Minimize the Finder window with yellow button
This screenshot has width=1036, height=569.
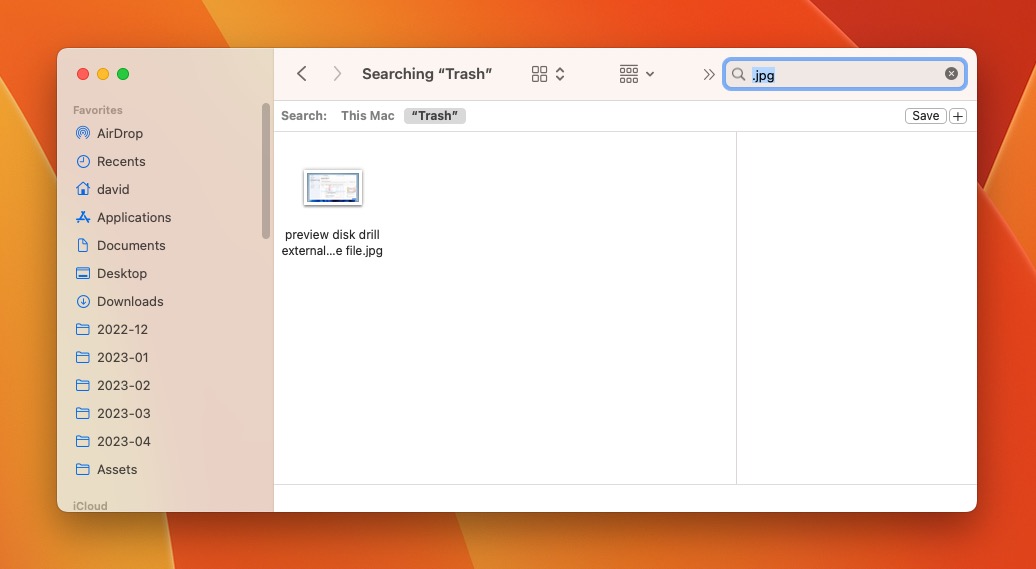(x=103, y=74)
